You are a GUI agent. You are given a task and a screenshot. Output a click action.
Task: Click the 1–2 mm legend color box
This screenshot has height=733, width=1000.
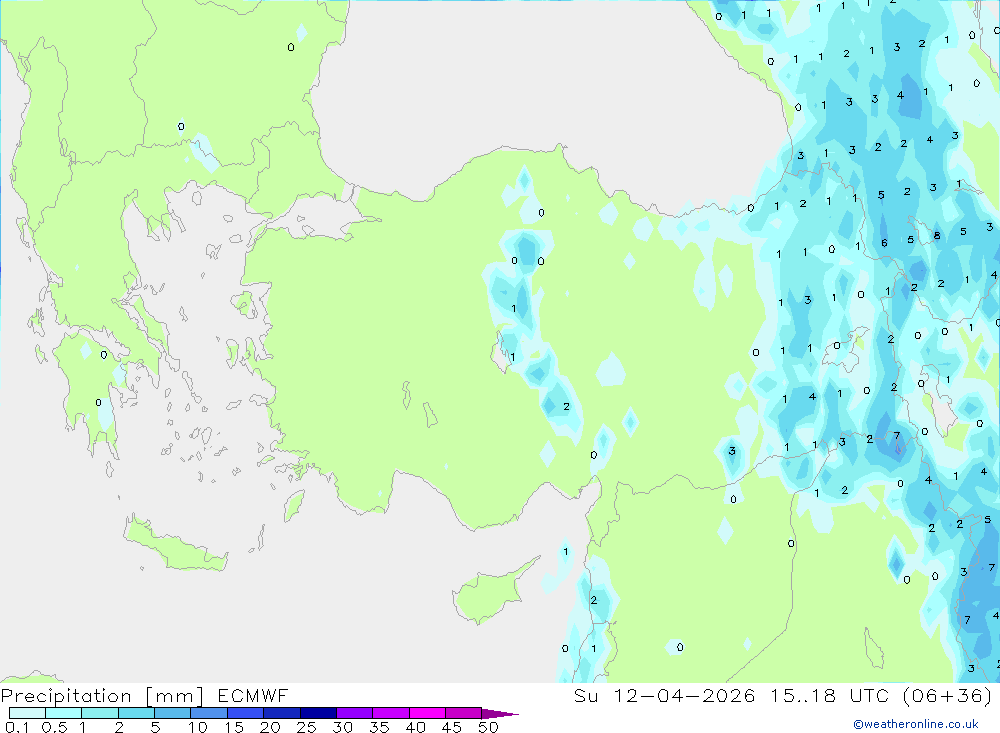pyautogui.click(x=100, y=713)
